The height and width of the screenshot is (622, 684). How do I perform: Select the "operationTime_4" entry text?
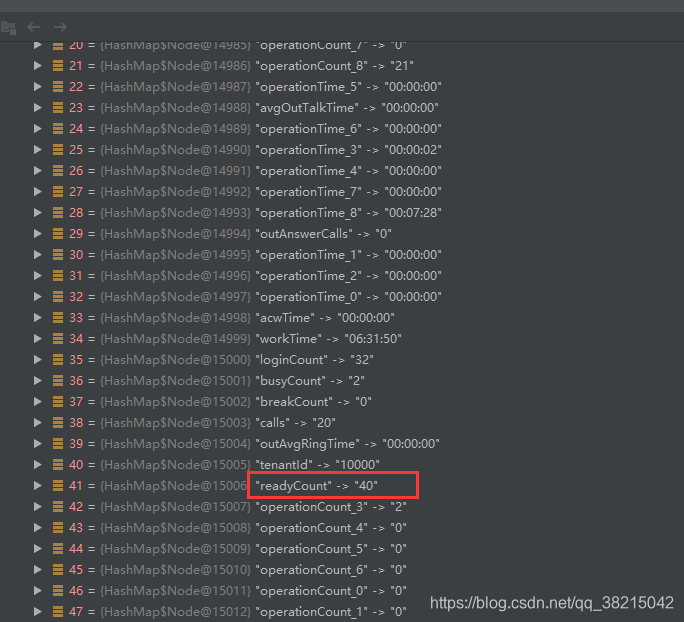click(349, 171)
